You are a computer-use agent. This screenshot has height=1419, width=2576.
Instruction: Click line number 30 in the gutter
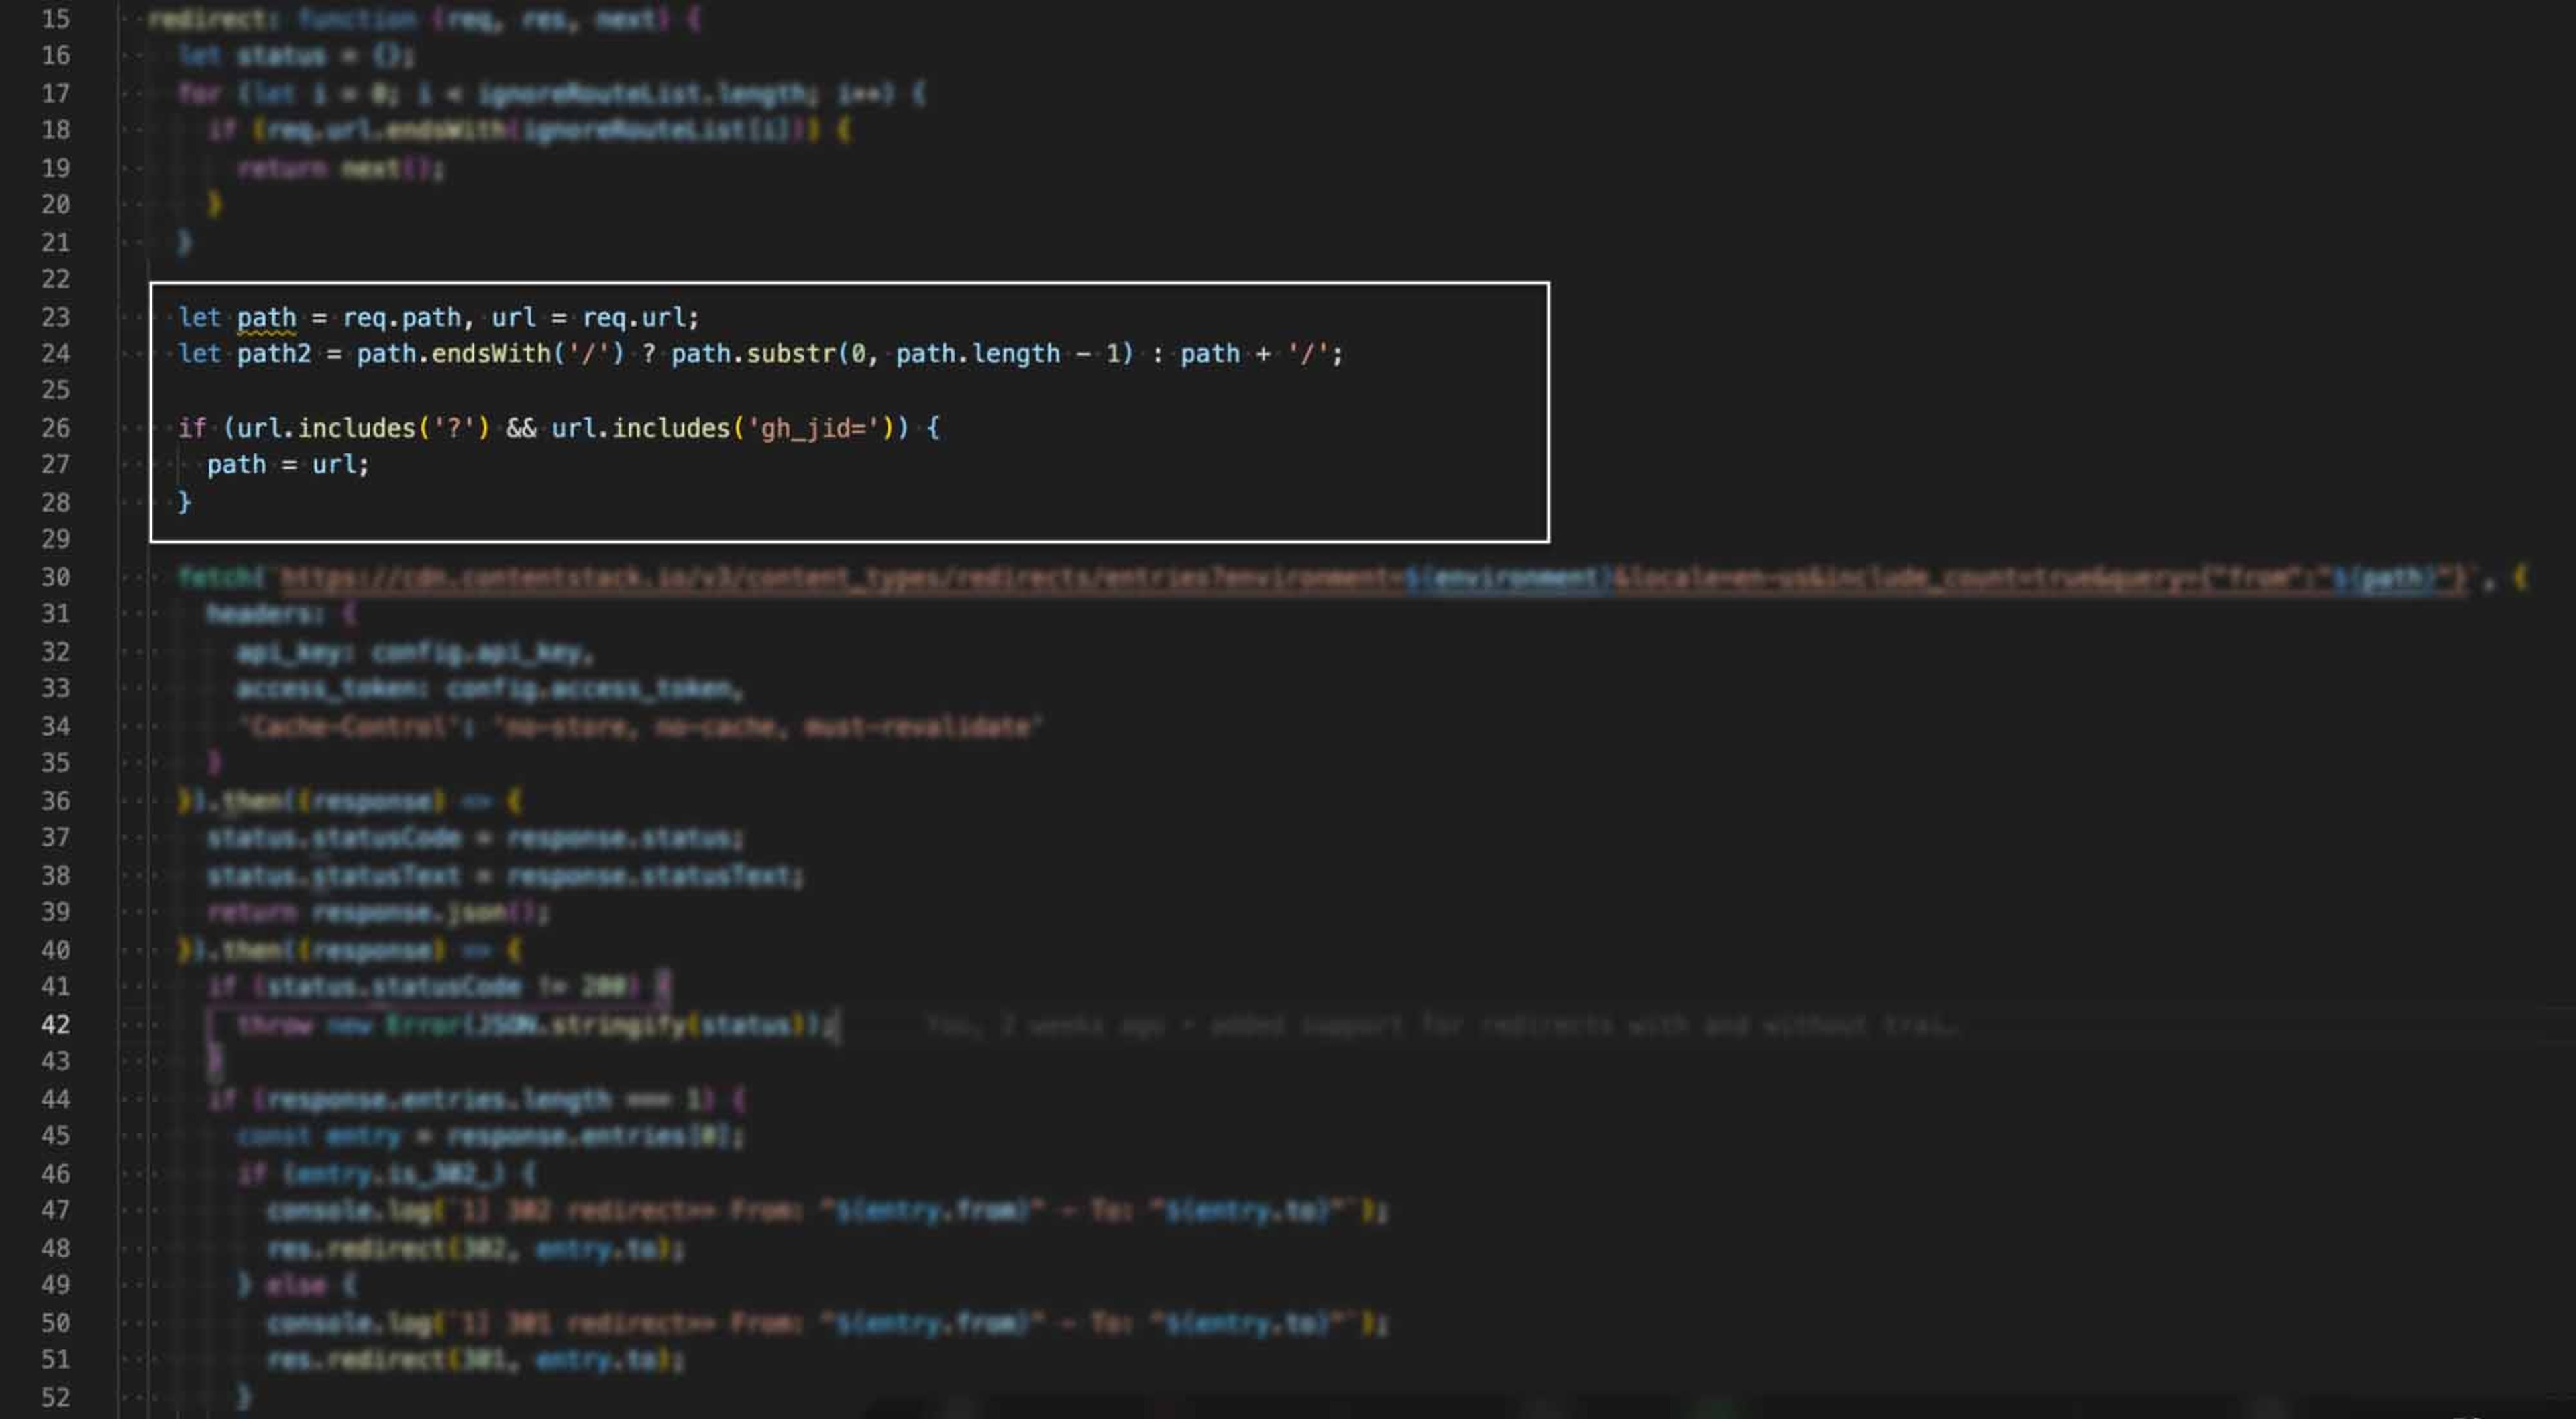click(x=56, y=577)
